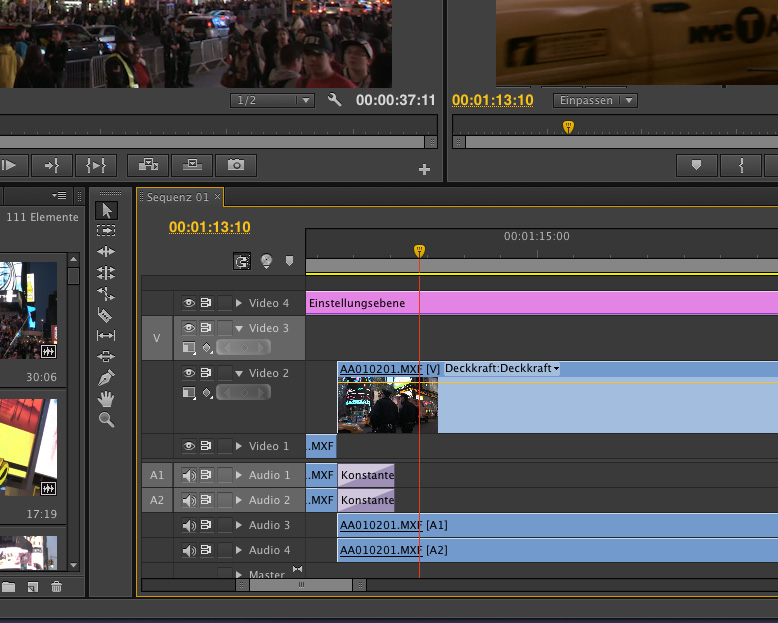This screenshot has height=623, width=778.
Task: Collapse the Video 3 track
Action: pyautogui.click(x=239, y=328)
